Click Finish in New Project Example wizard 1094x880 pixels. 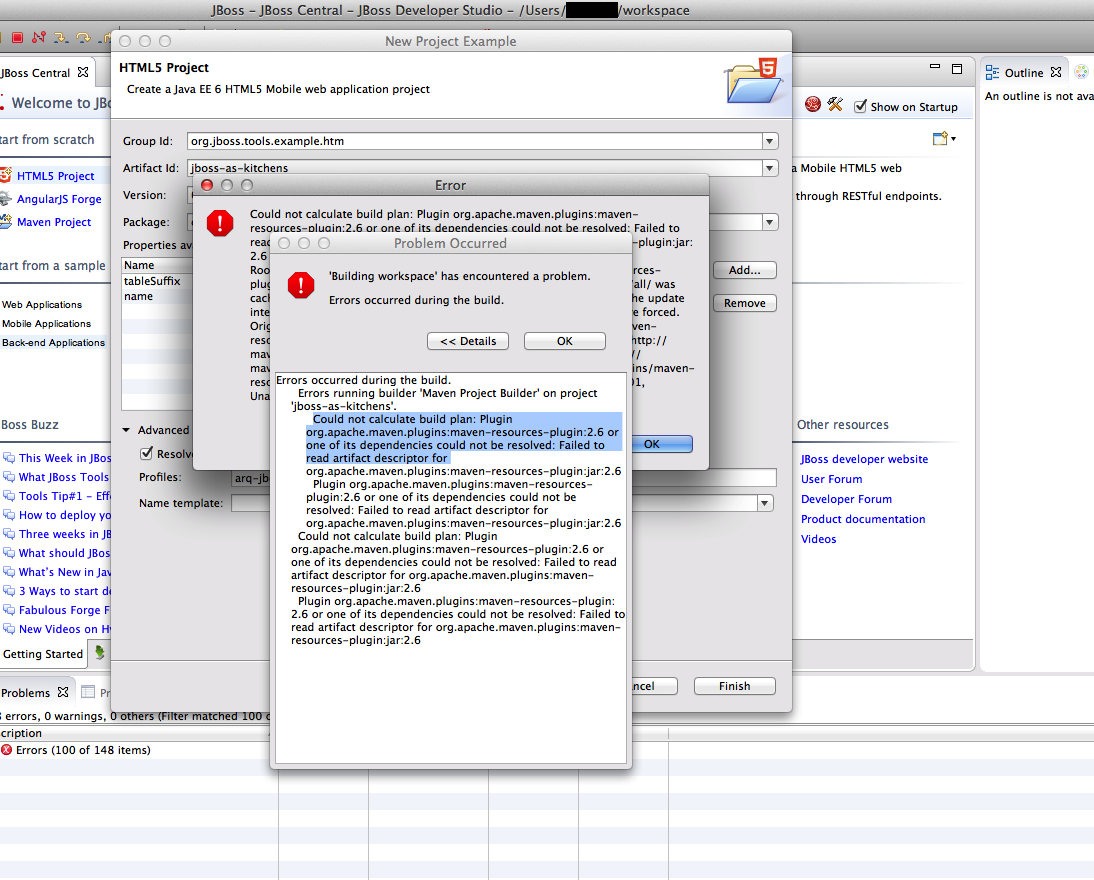735,686
